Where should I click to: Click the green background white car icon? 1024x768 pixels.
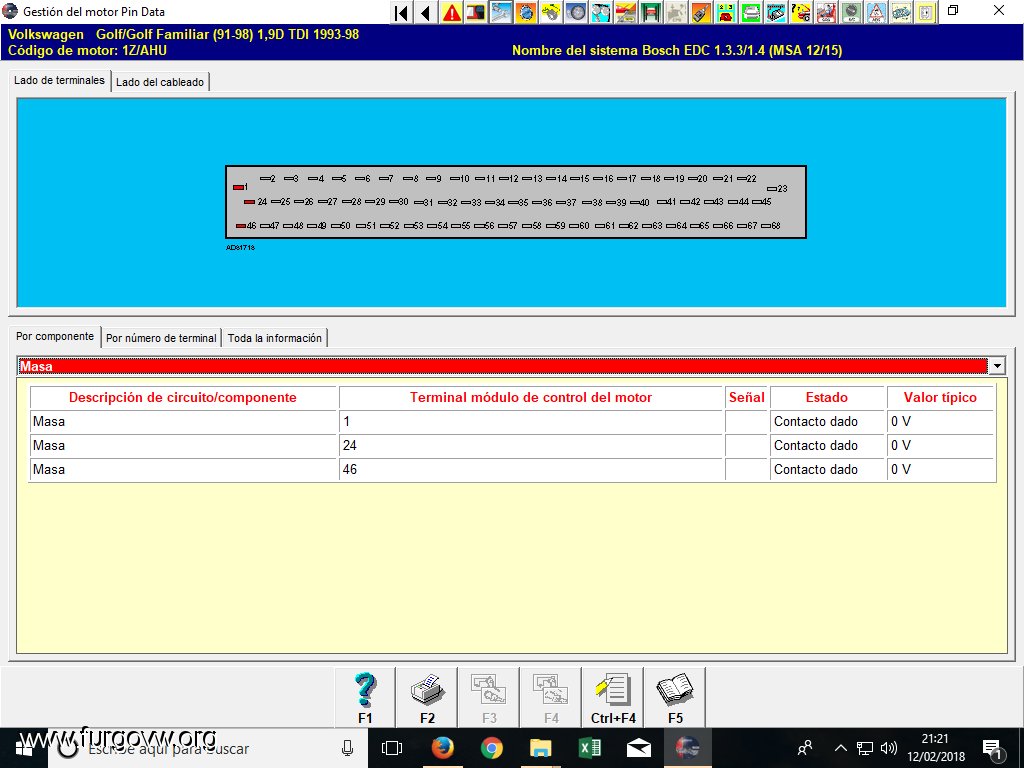click(x=750, y=12)
